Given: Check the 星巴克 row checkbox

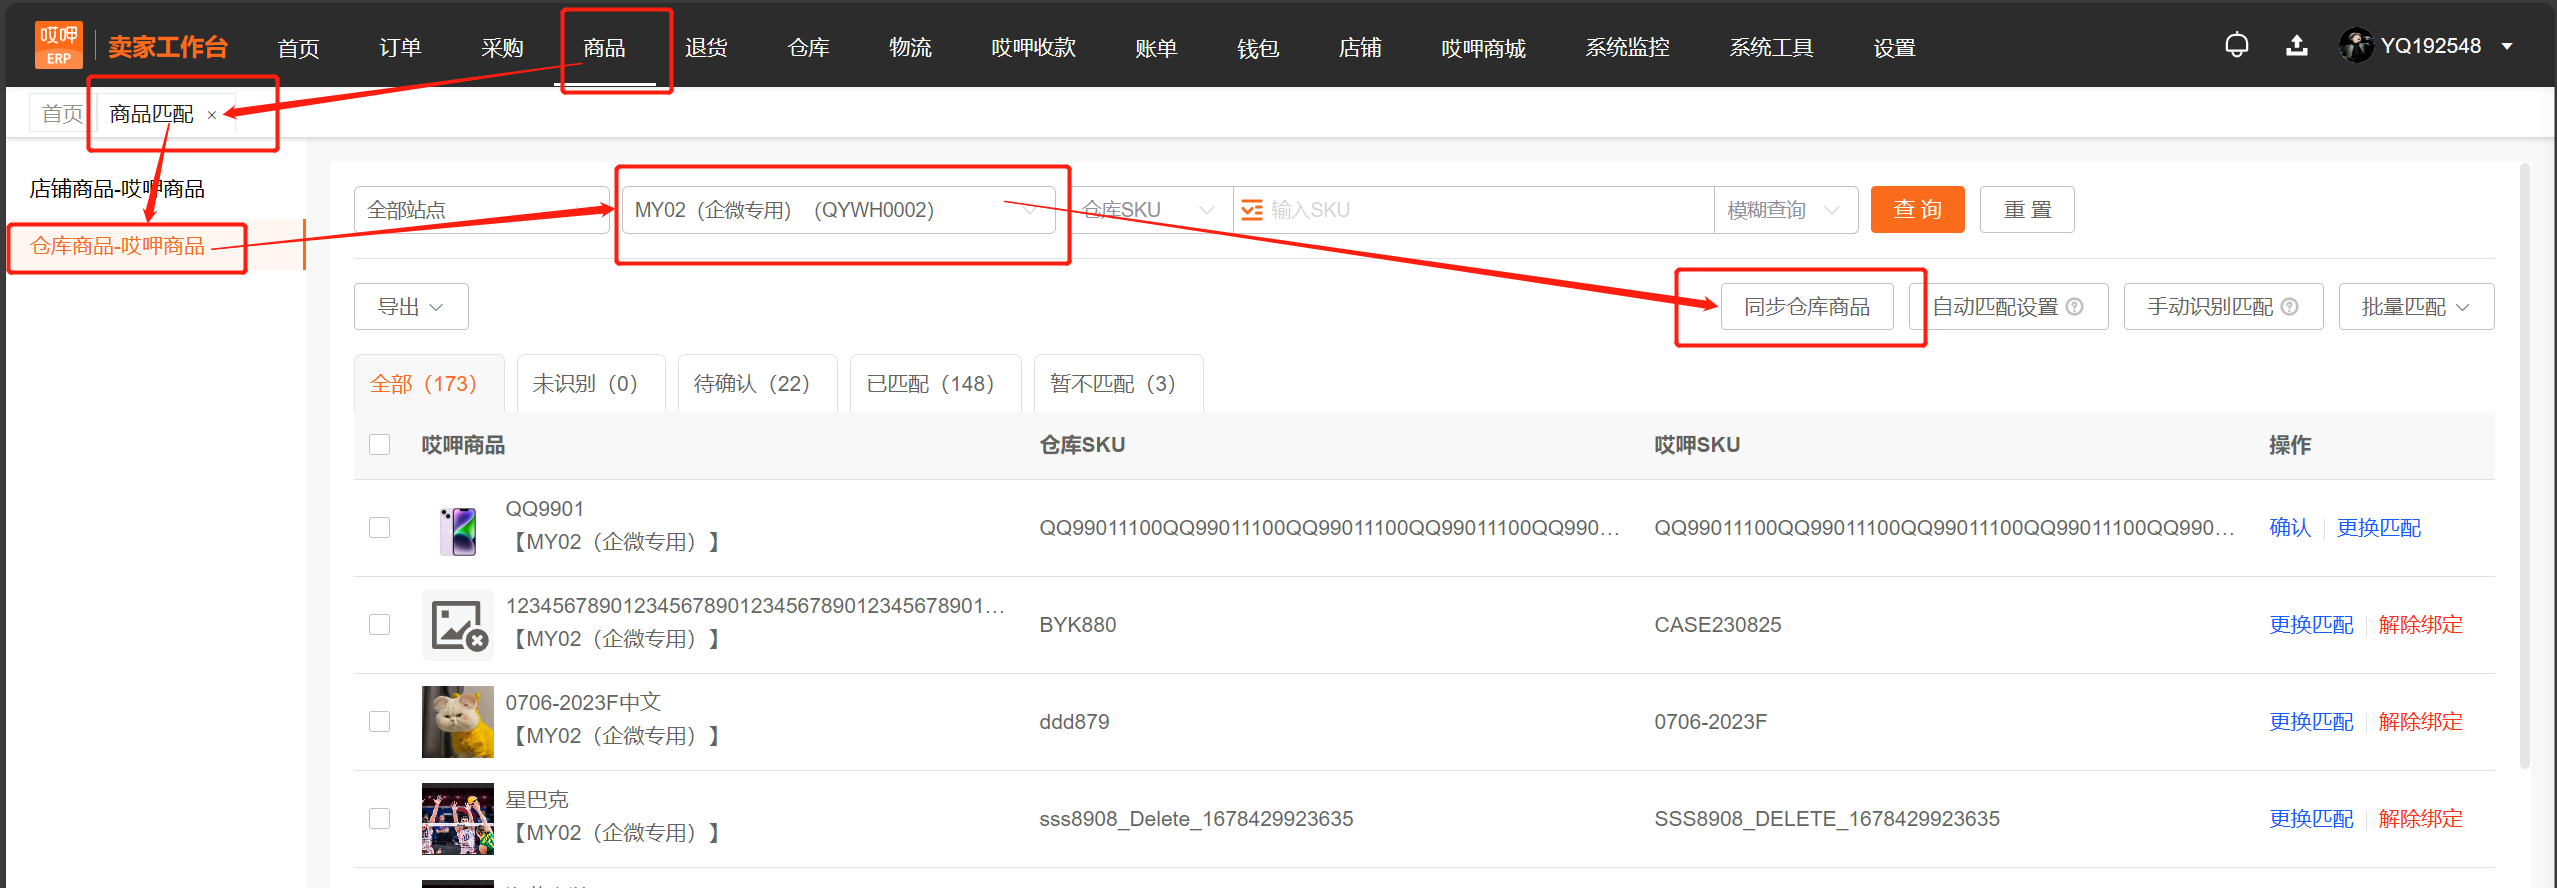Looking at the screenshot, I should pos(380,819).
